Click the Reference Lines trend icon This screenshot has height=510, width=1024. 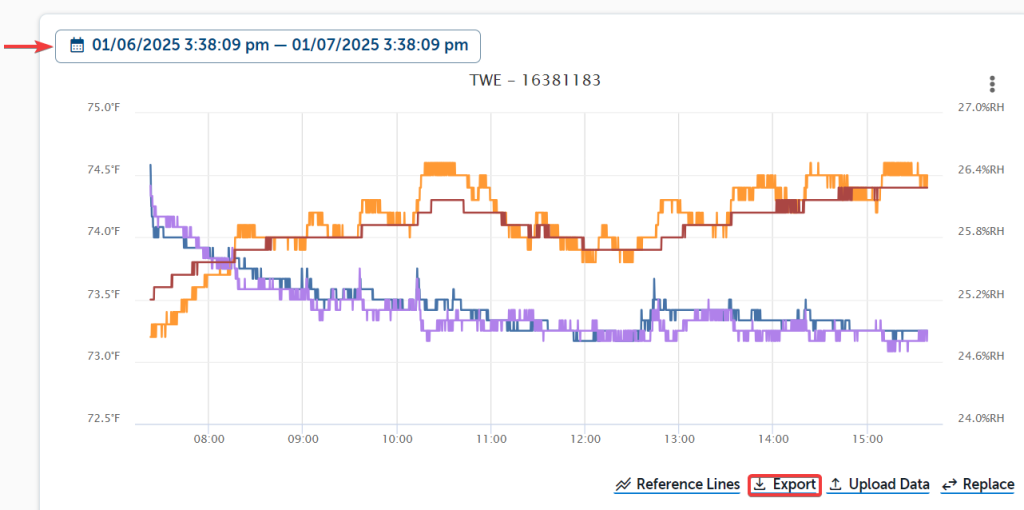tap(624, 485)
